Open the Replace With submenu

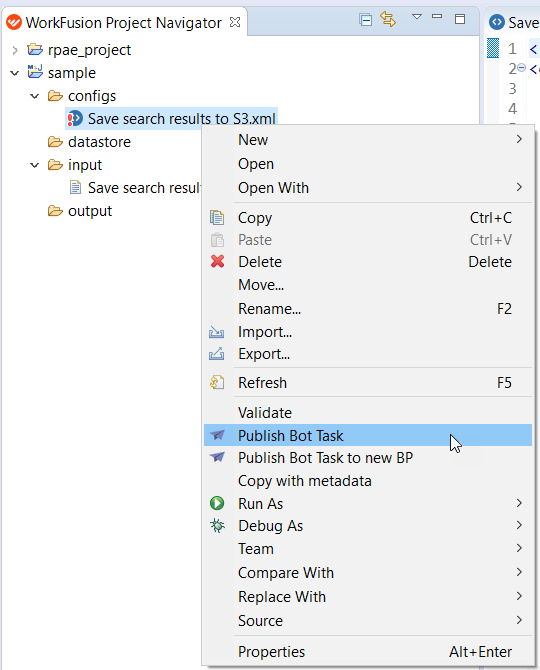coord(368,597)
